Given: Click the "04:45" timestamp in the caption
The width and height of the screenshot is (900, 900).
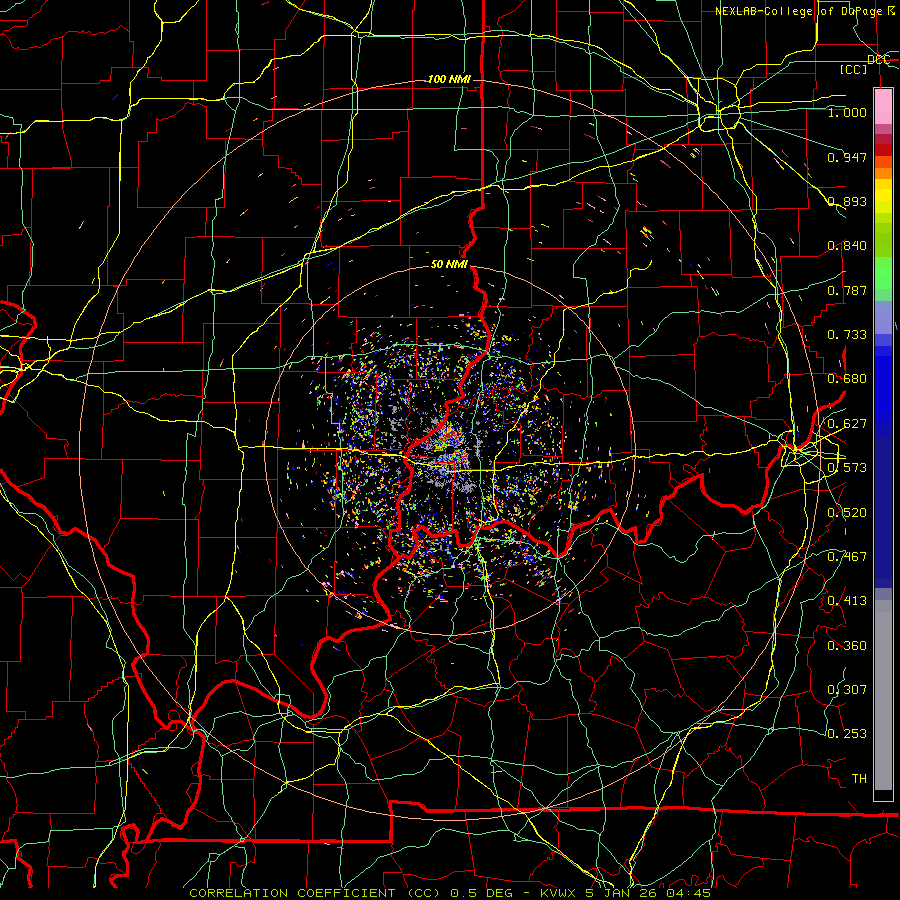Looking at the screenshot, I should coord(689,893).
